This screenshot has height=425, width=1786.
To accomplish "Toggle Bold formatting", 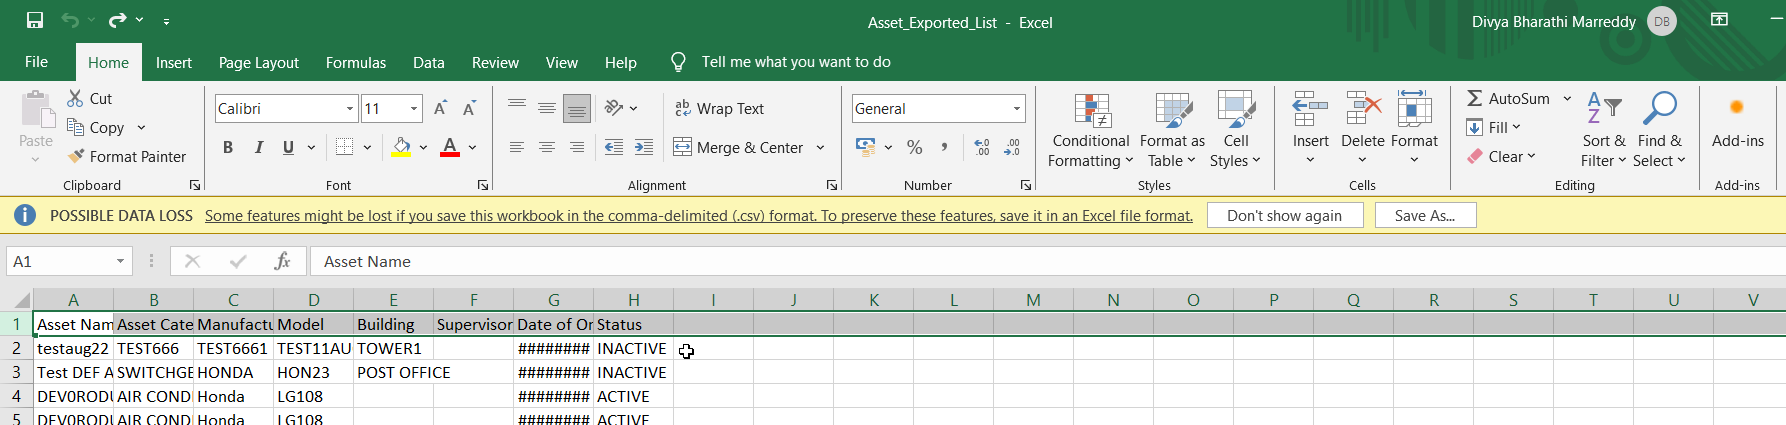I will coord(228,147).
